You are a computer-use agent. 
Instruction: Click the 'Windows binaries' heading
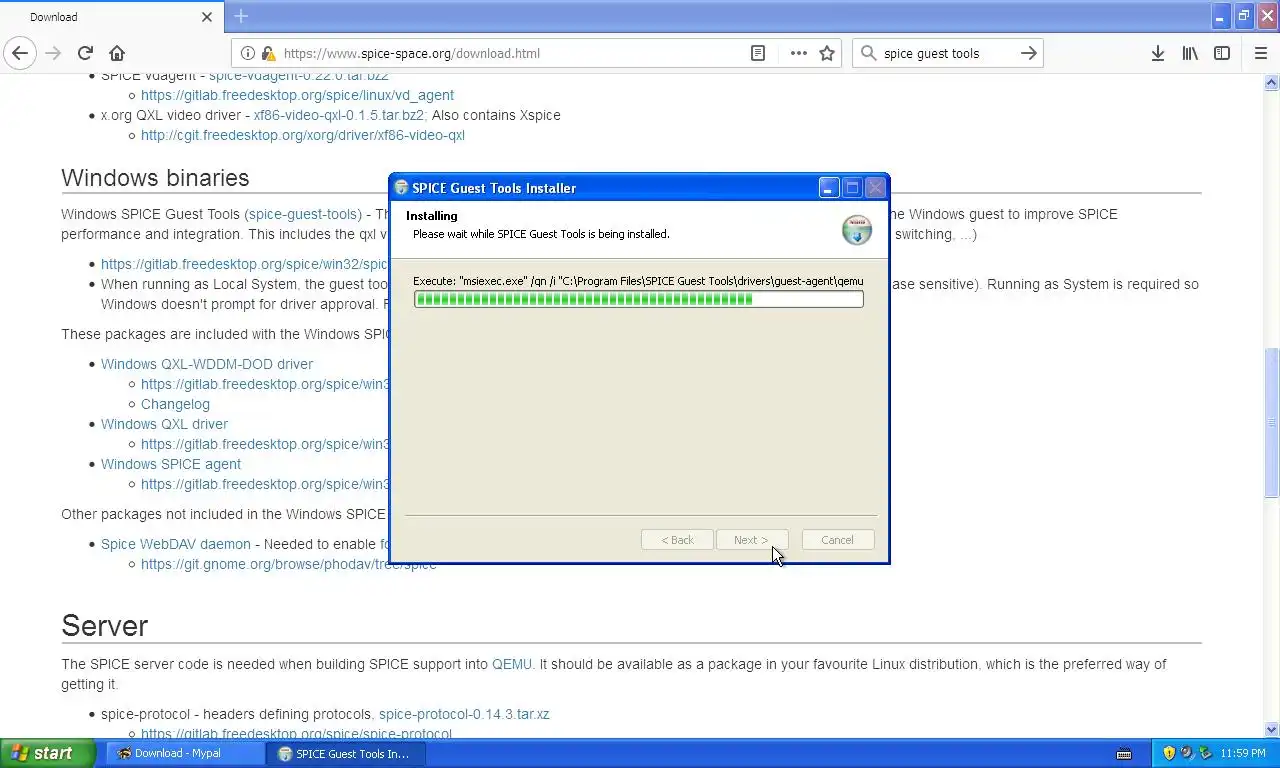click(155, 178)
